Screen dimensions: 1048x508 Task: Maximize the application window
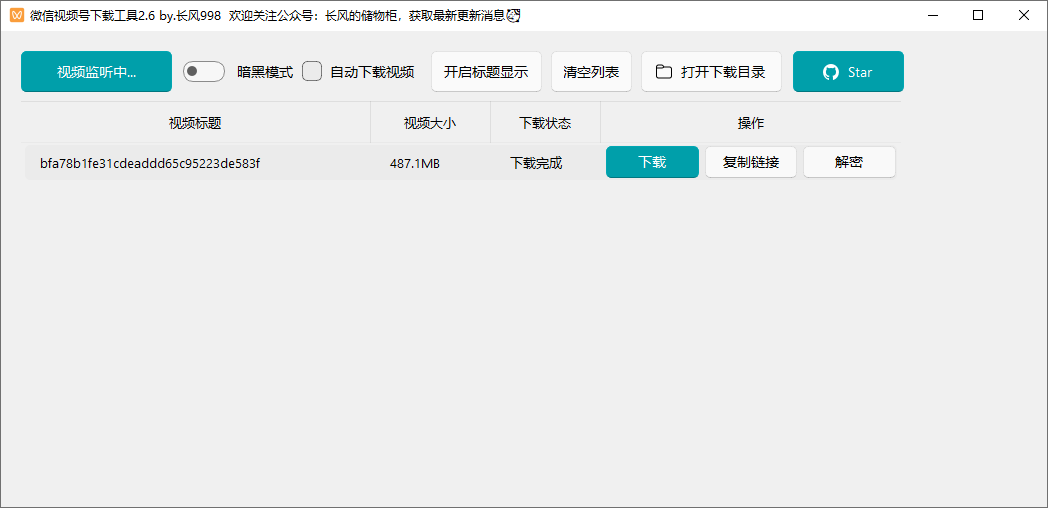tap(978, 15)
